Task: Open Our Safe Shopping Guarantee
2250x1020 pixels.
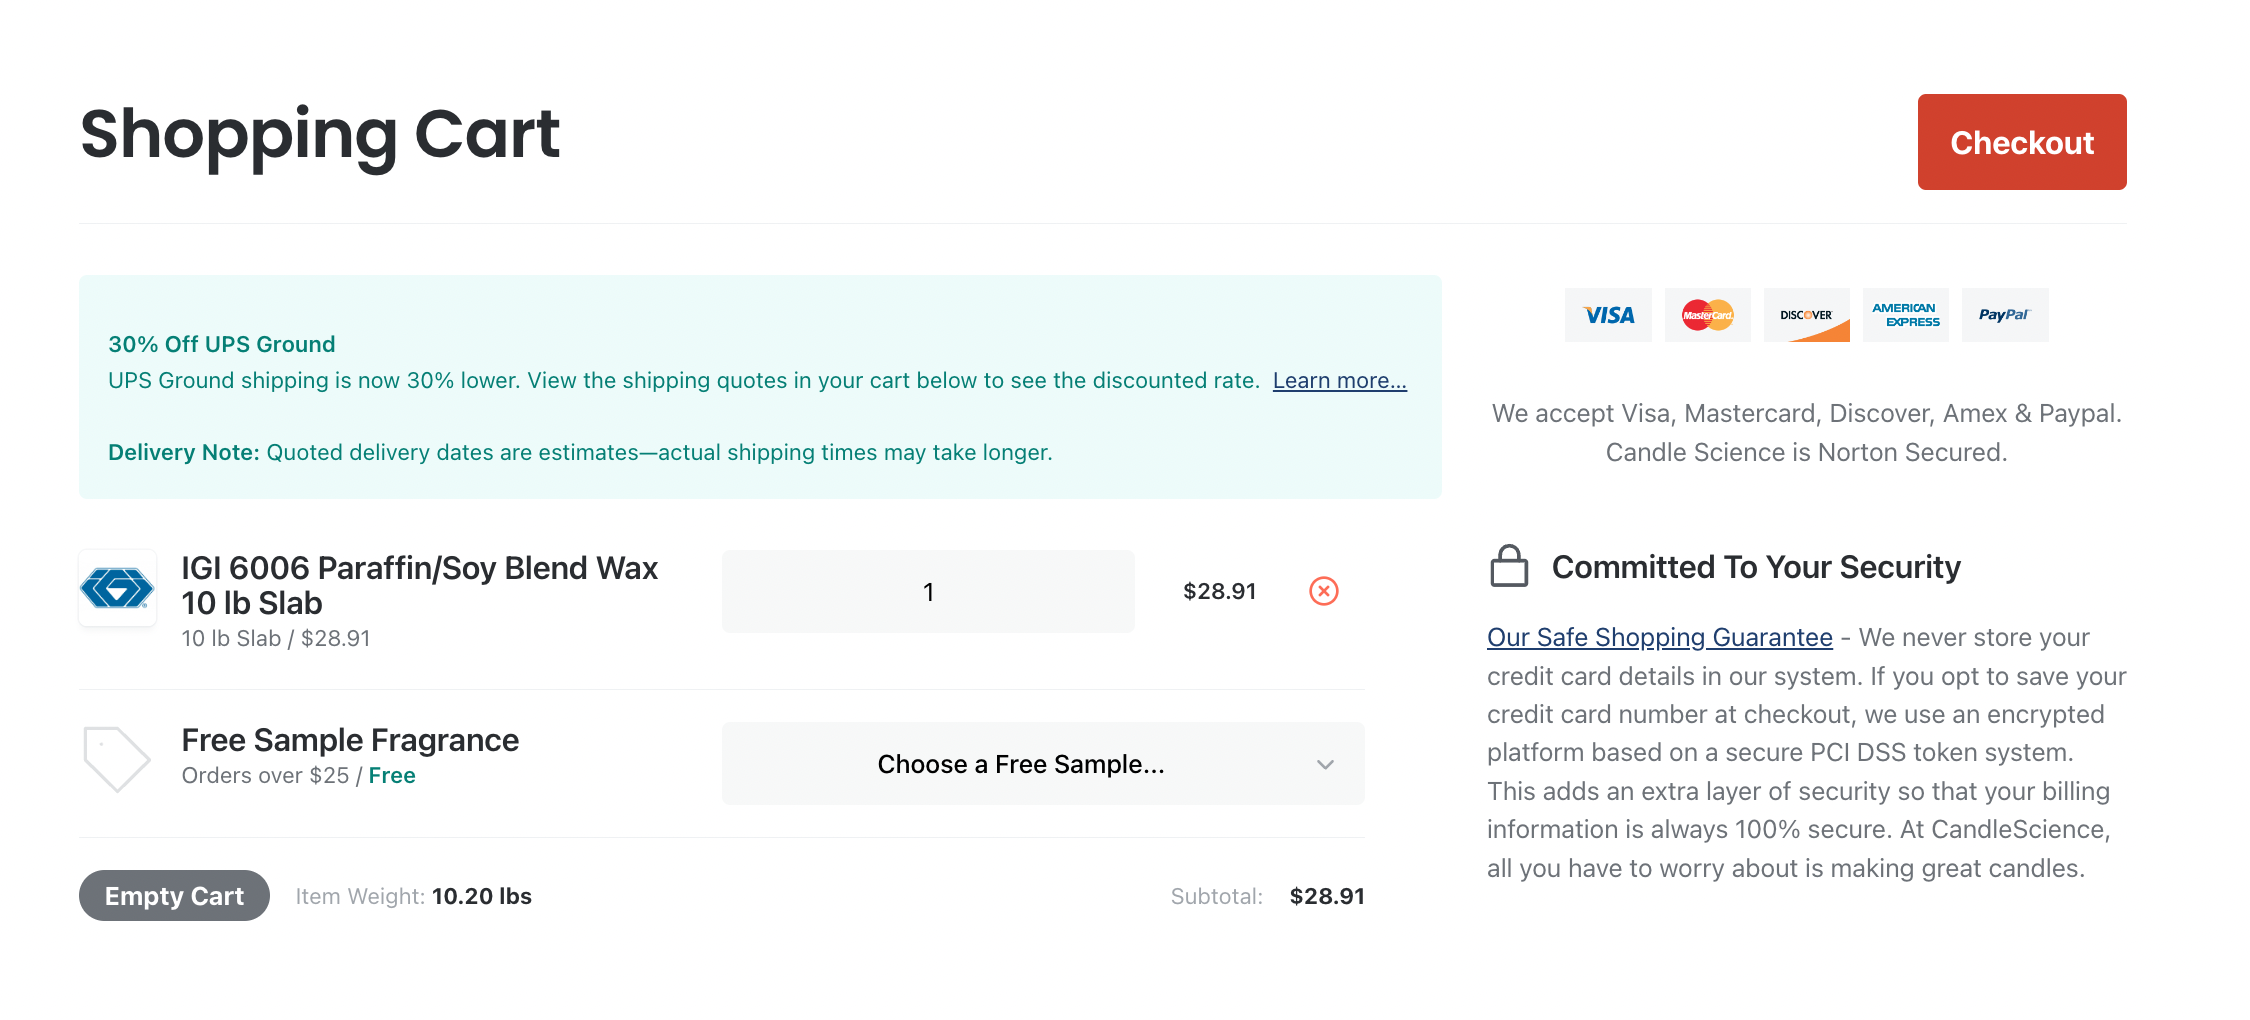Action: [1659, 637]
